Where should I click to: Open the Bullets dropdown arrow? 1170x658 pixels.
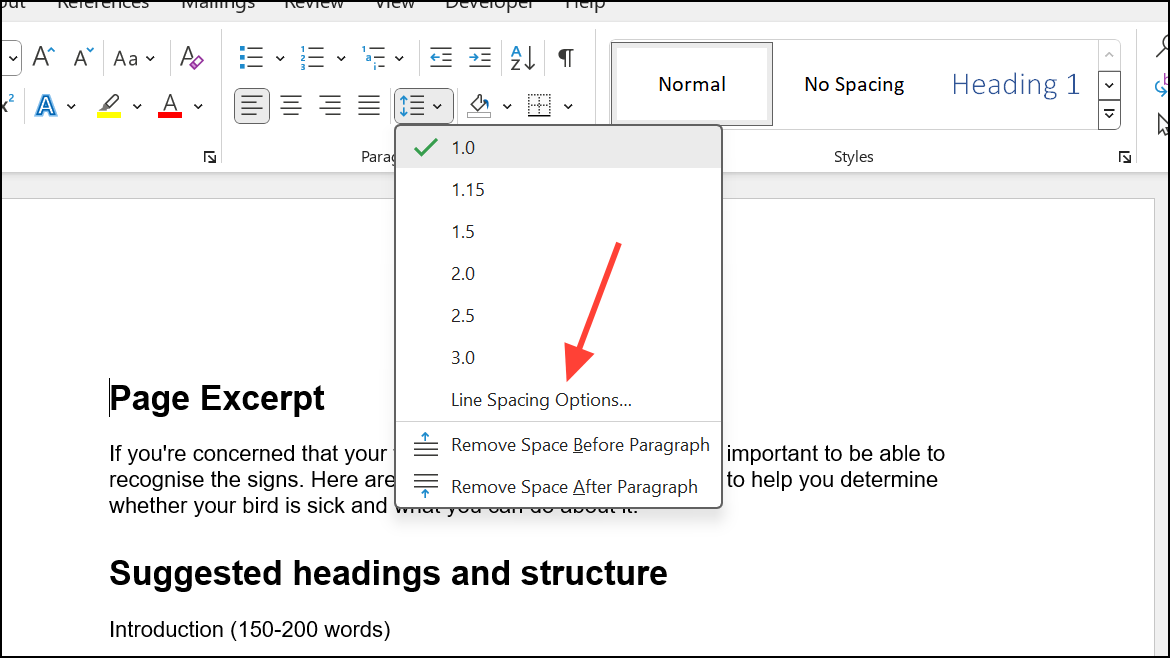click(279, 57)
